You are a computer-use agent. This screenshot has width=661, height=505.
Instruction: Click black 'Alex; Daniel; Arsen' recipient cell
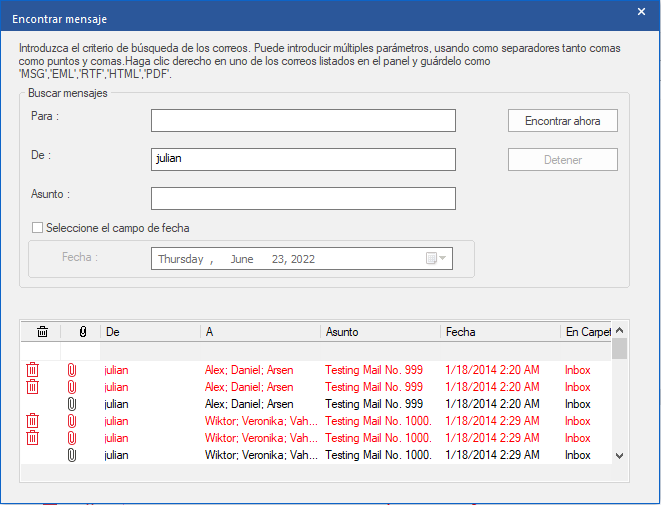[249, 404]
